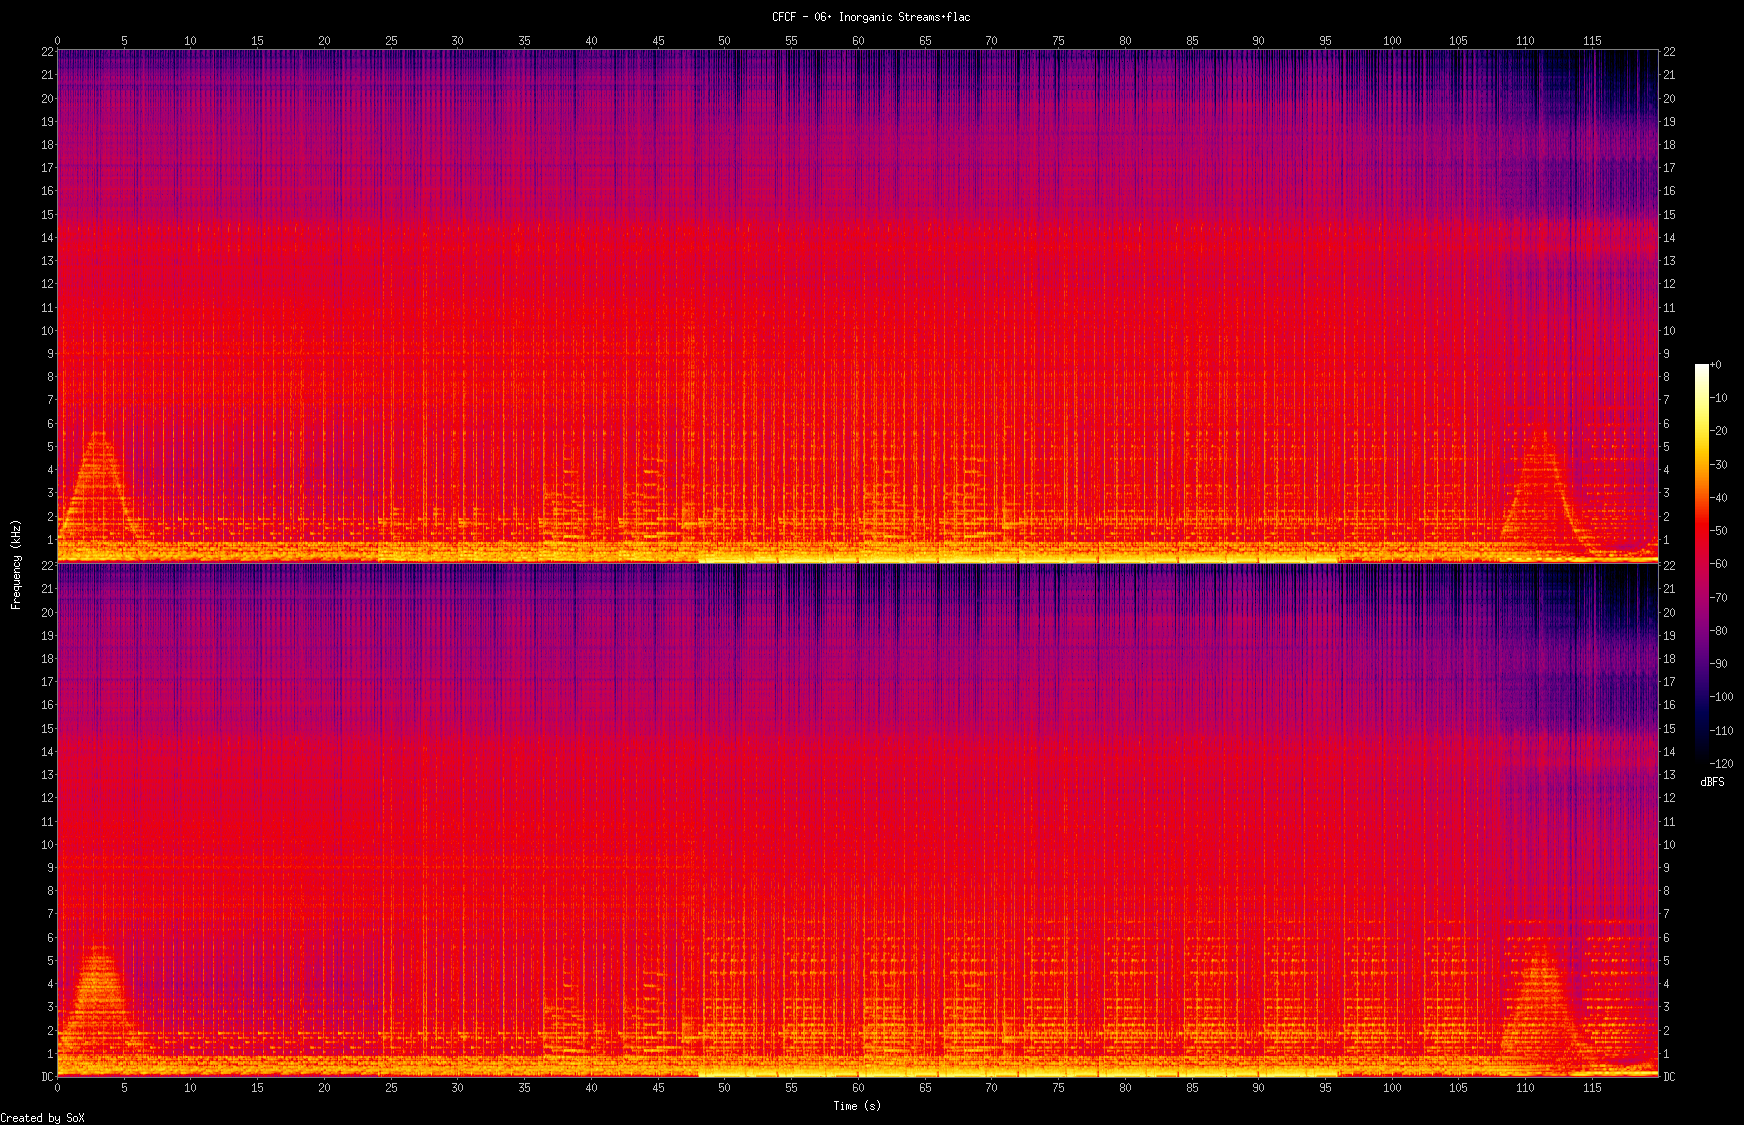This screenshot has width=1744, height=1125.
Task: Click the title text 'CFCF - 06. Inorganic Streams.flac'
Action: pyautogui.click(x=870, y=17)
